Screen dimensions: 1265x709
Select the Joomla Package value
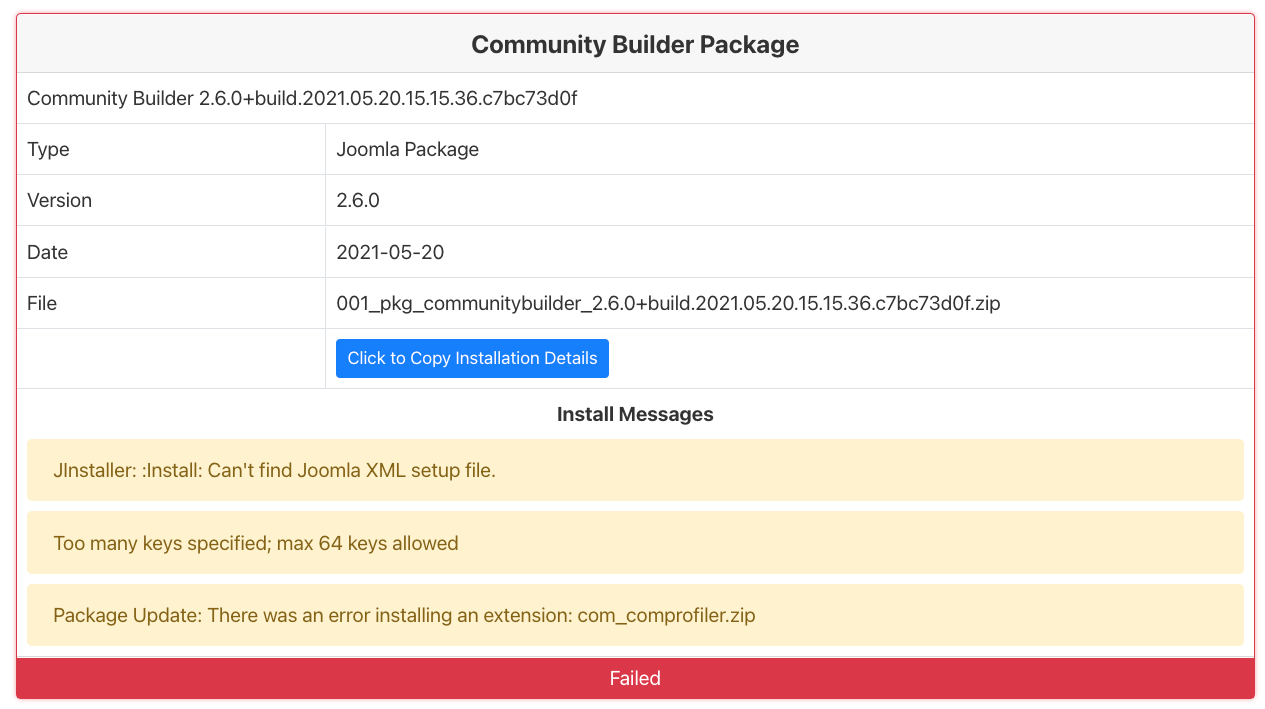407,149
